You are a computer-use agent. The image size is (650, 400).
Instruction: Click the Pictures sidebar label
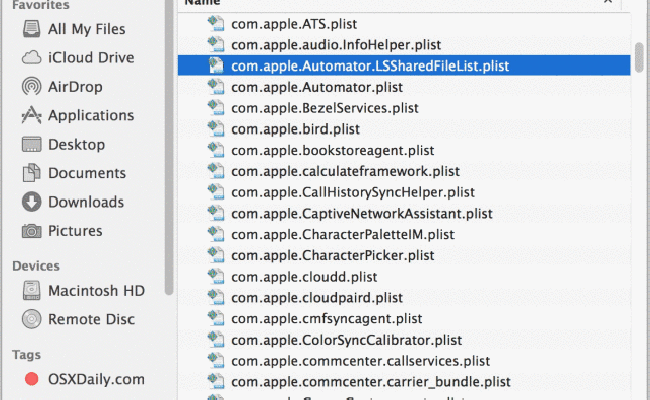[x=75, y=231]
